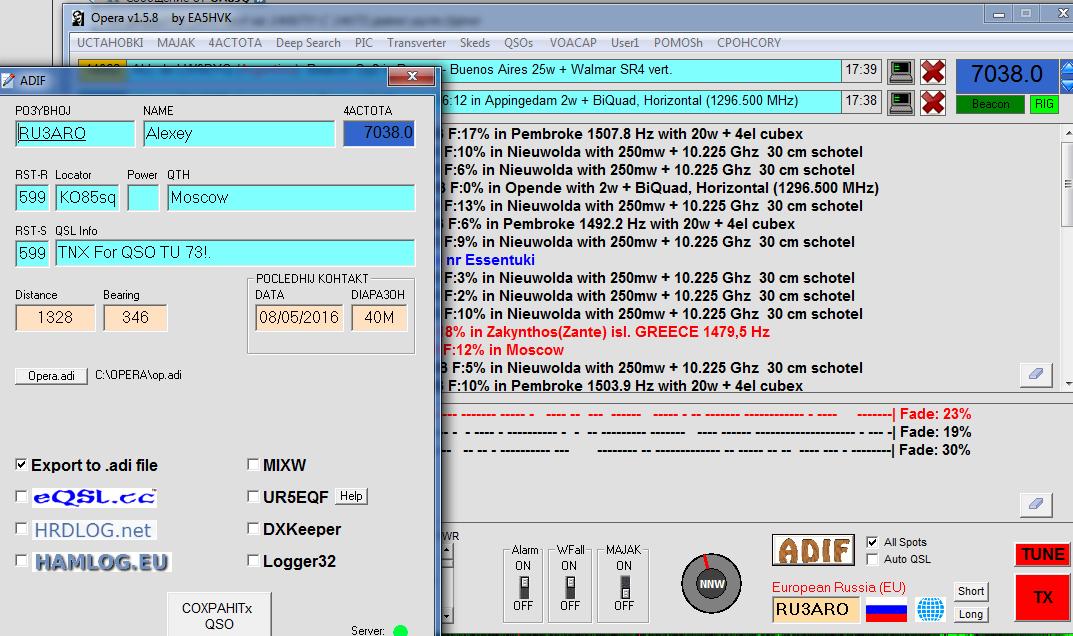
Task: Click the ADIF logo icon
Action: (812, 550)
